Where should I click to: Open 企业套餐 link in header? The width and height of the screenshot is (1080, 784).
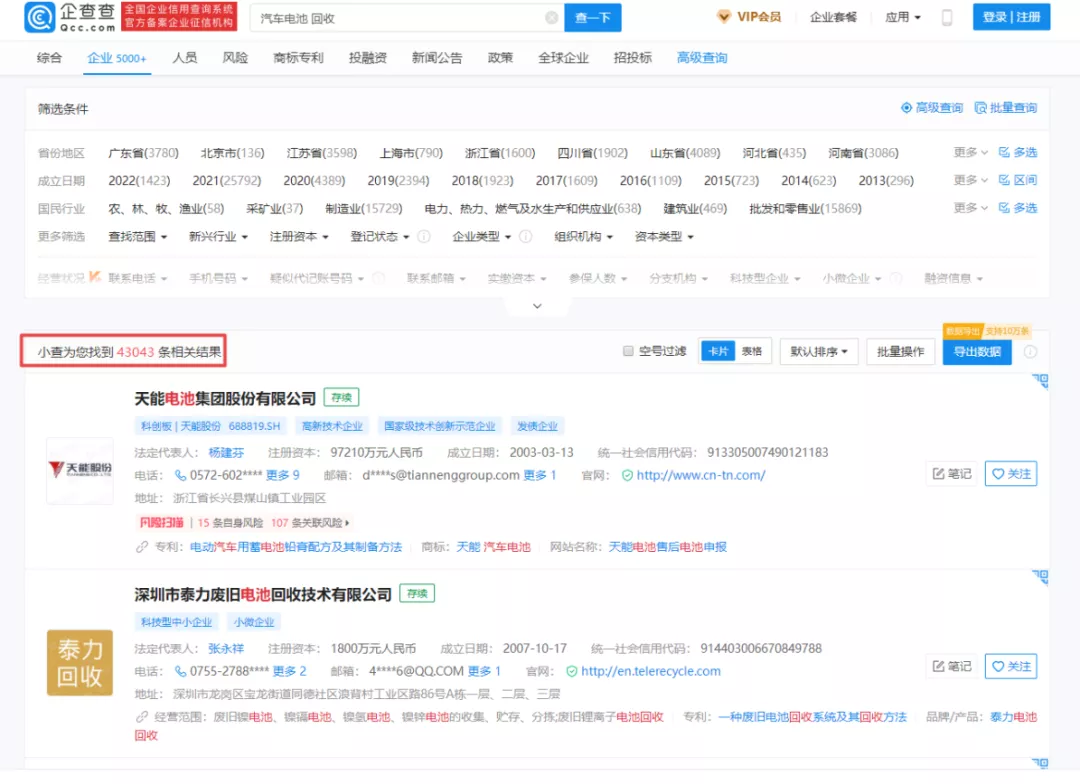click(x=833, y=17)
